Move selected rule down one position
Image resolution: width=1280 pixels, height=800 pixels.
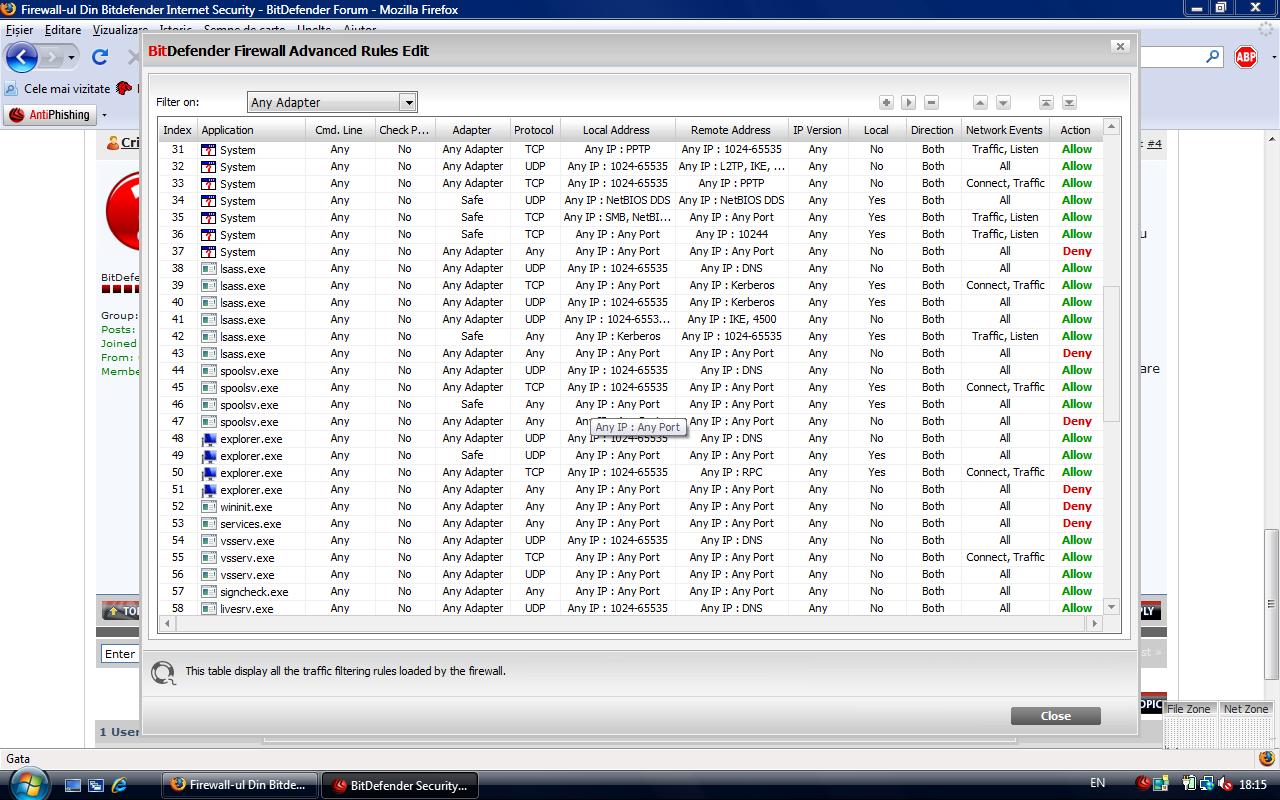1003,102
